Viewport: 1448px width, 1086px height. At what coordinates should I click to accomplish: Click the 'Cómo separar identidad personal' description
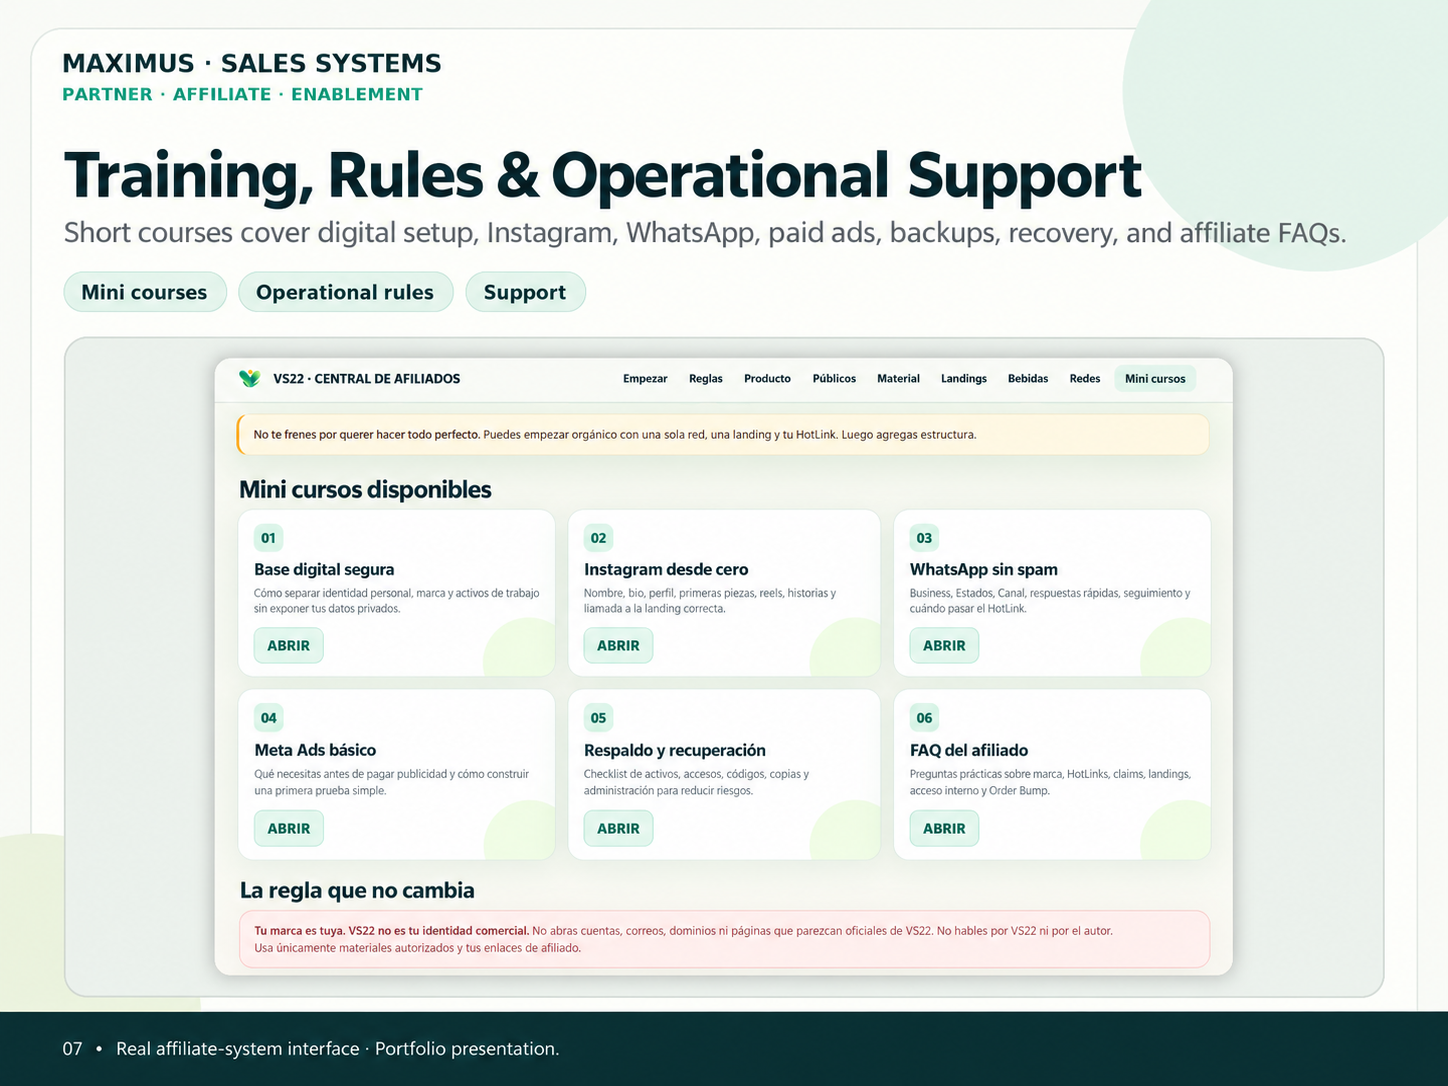[397, 601]
